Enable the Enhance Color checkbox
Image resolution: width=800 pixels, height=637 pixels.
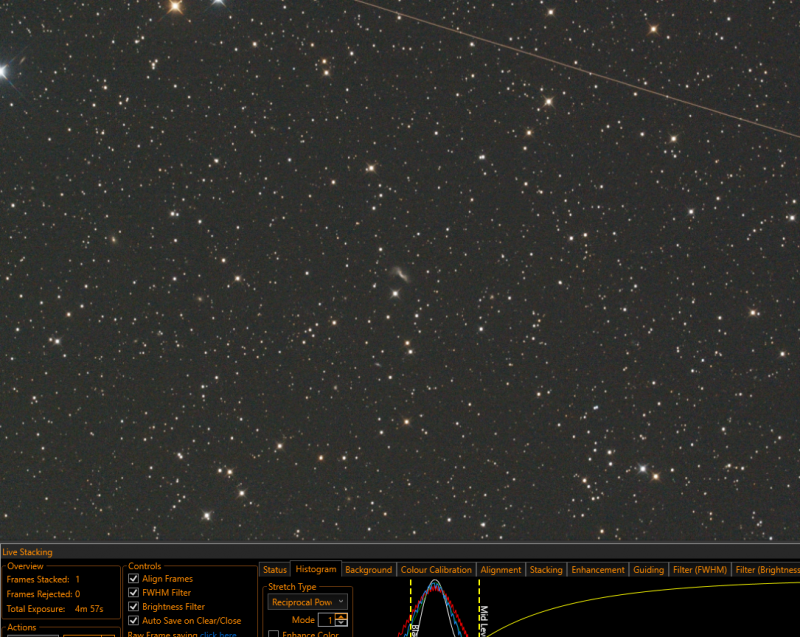tap(273, 634)
